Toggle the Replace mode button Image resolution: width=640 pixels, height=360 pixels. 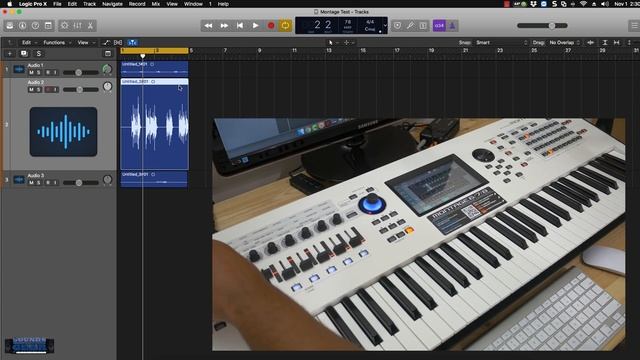tap(397, 26)
